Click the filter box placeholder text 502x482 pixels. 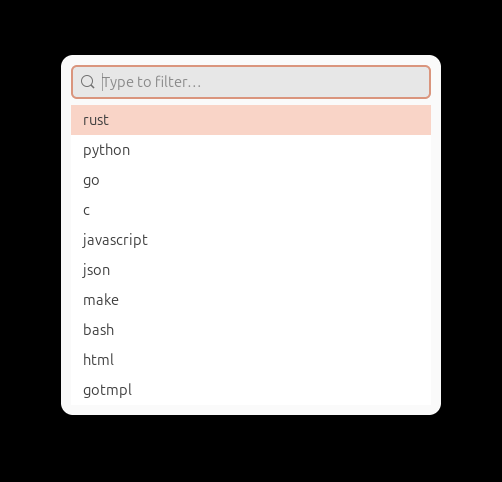(x=152, y=82)
